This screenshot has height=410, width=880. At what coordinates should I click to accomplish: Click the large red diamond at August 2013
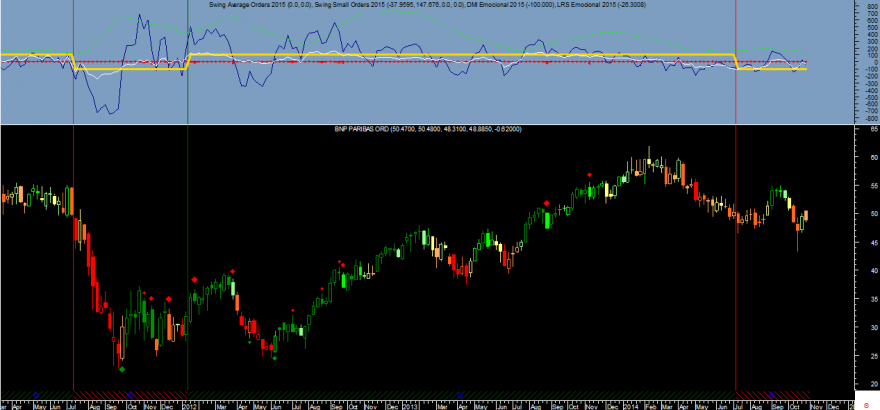(x=546, y=203)
